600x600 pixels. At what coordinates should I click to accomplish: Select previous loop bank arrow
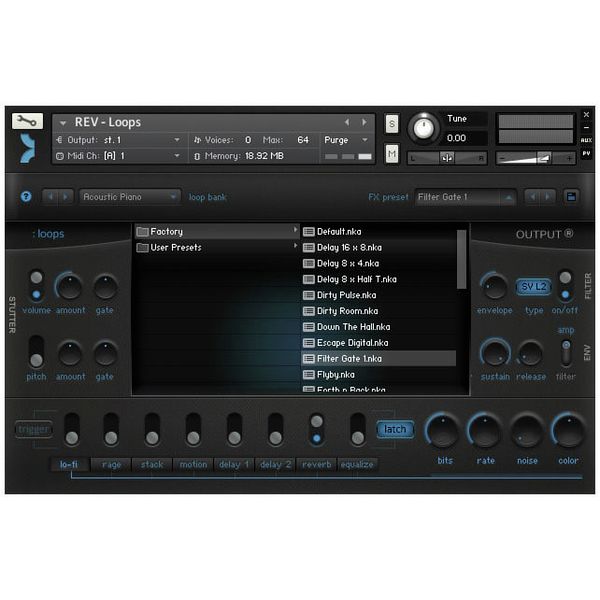pyautogui.click(x=50, y=197)
